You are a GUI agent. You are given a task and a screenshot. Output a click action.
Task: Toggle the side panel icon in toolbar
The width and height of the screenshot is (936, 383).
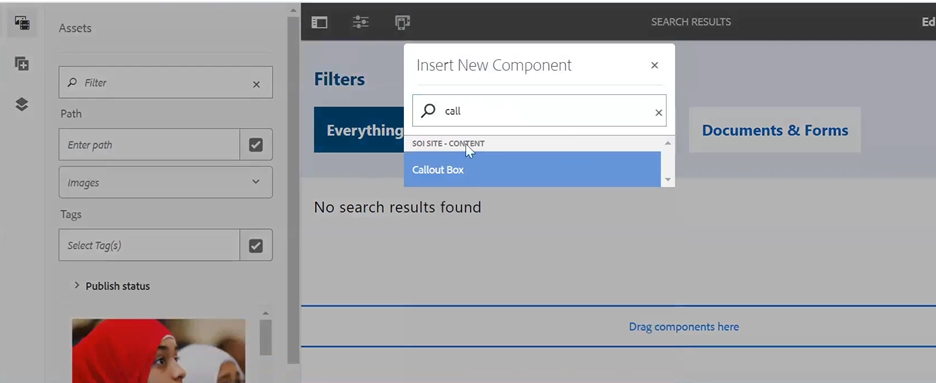tap(319, 22)
